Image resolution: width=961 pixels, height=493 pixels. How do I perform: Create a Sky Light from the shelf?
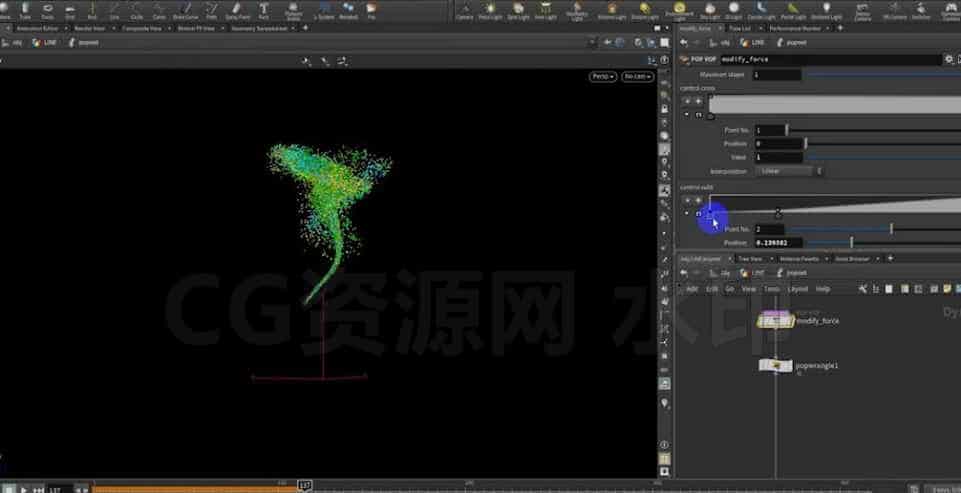coord(710,10)
